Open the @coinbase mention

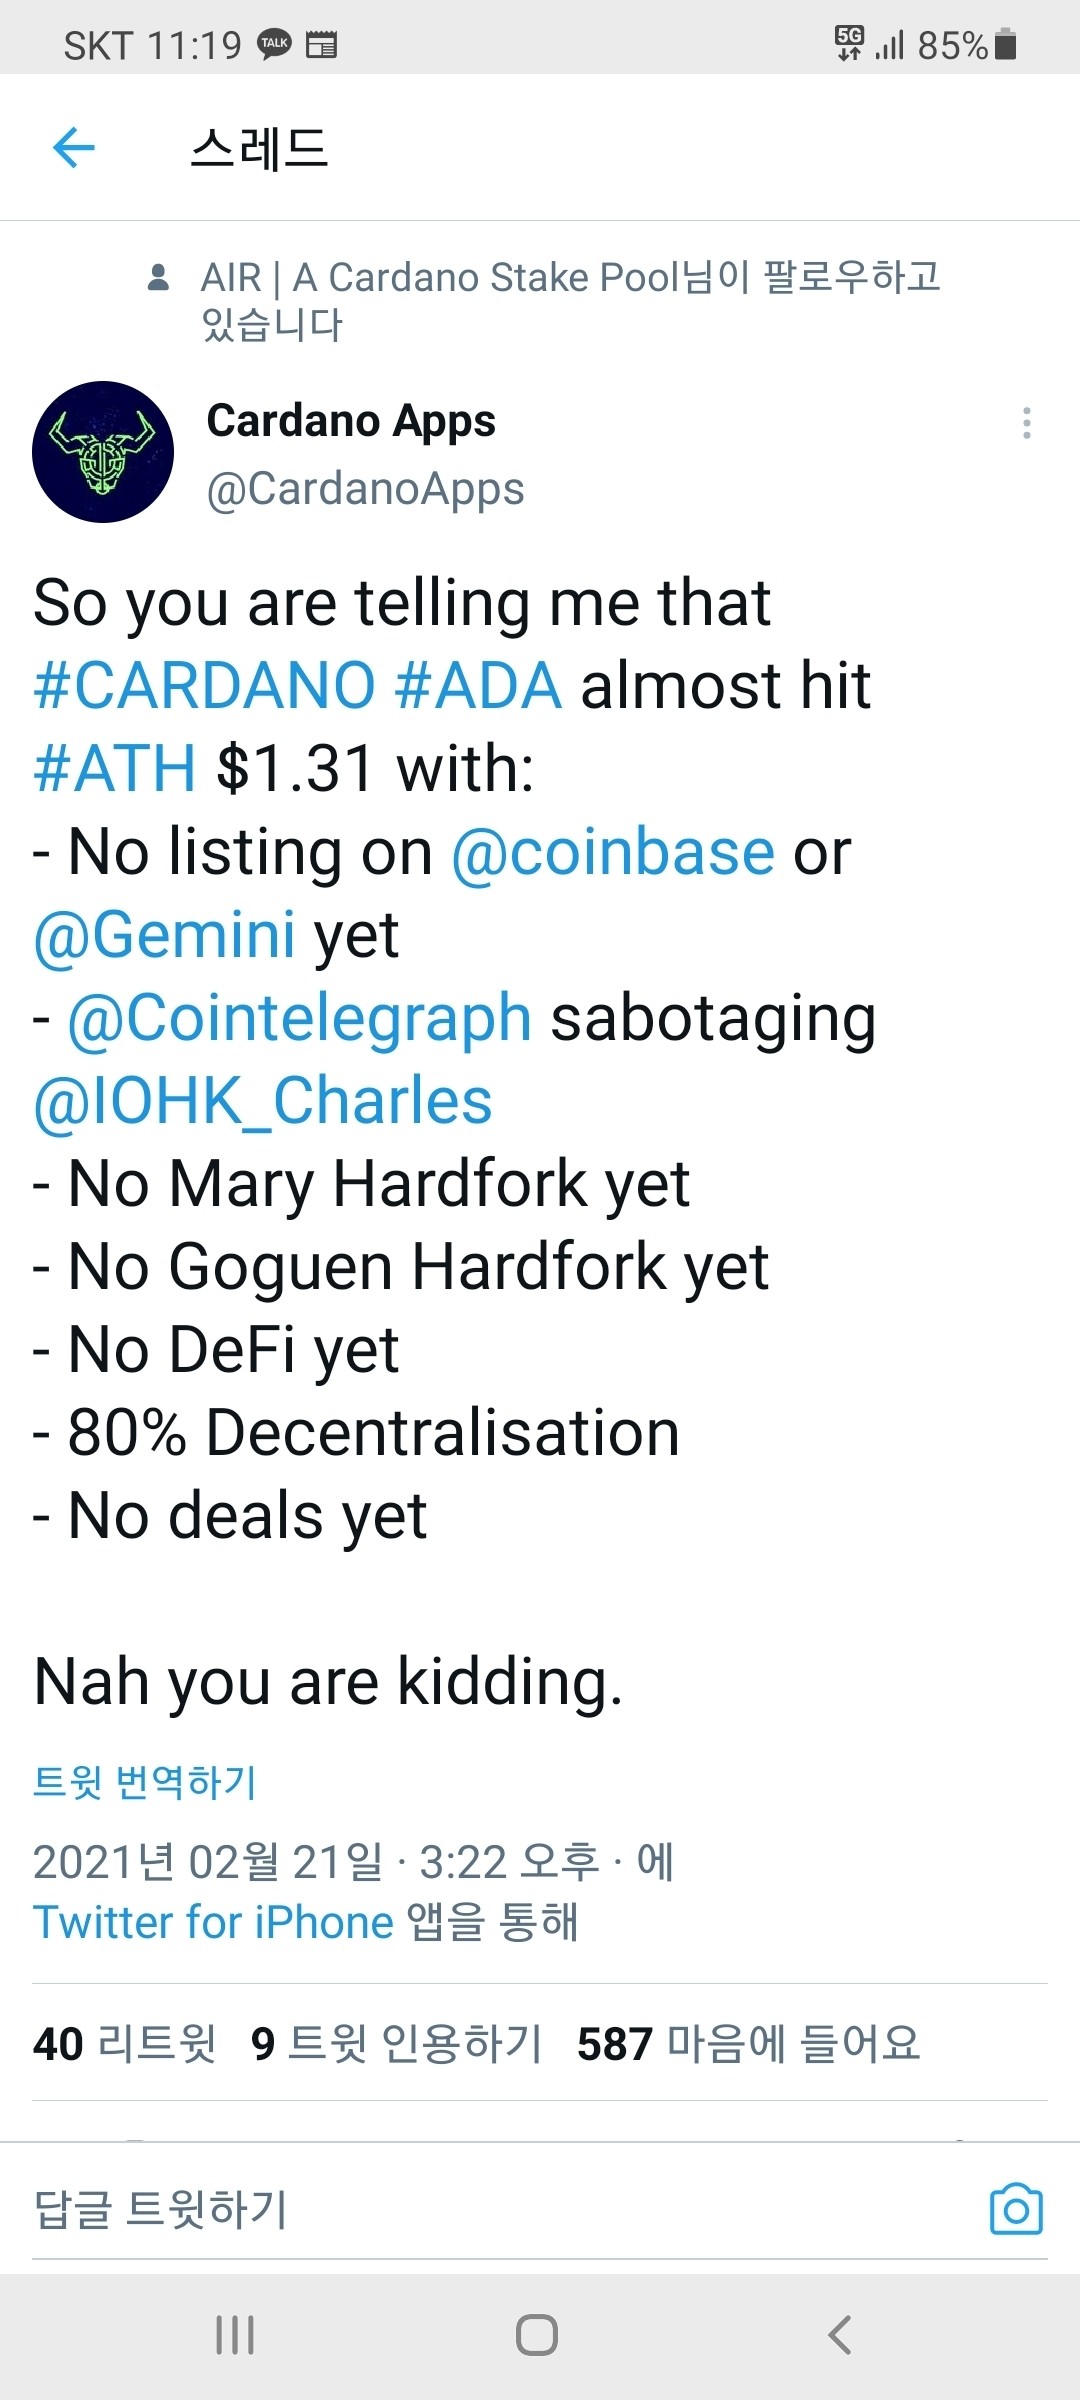[613, 852]
